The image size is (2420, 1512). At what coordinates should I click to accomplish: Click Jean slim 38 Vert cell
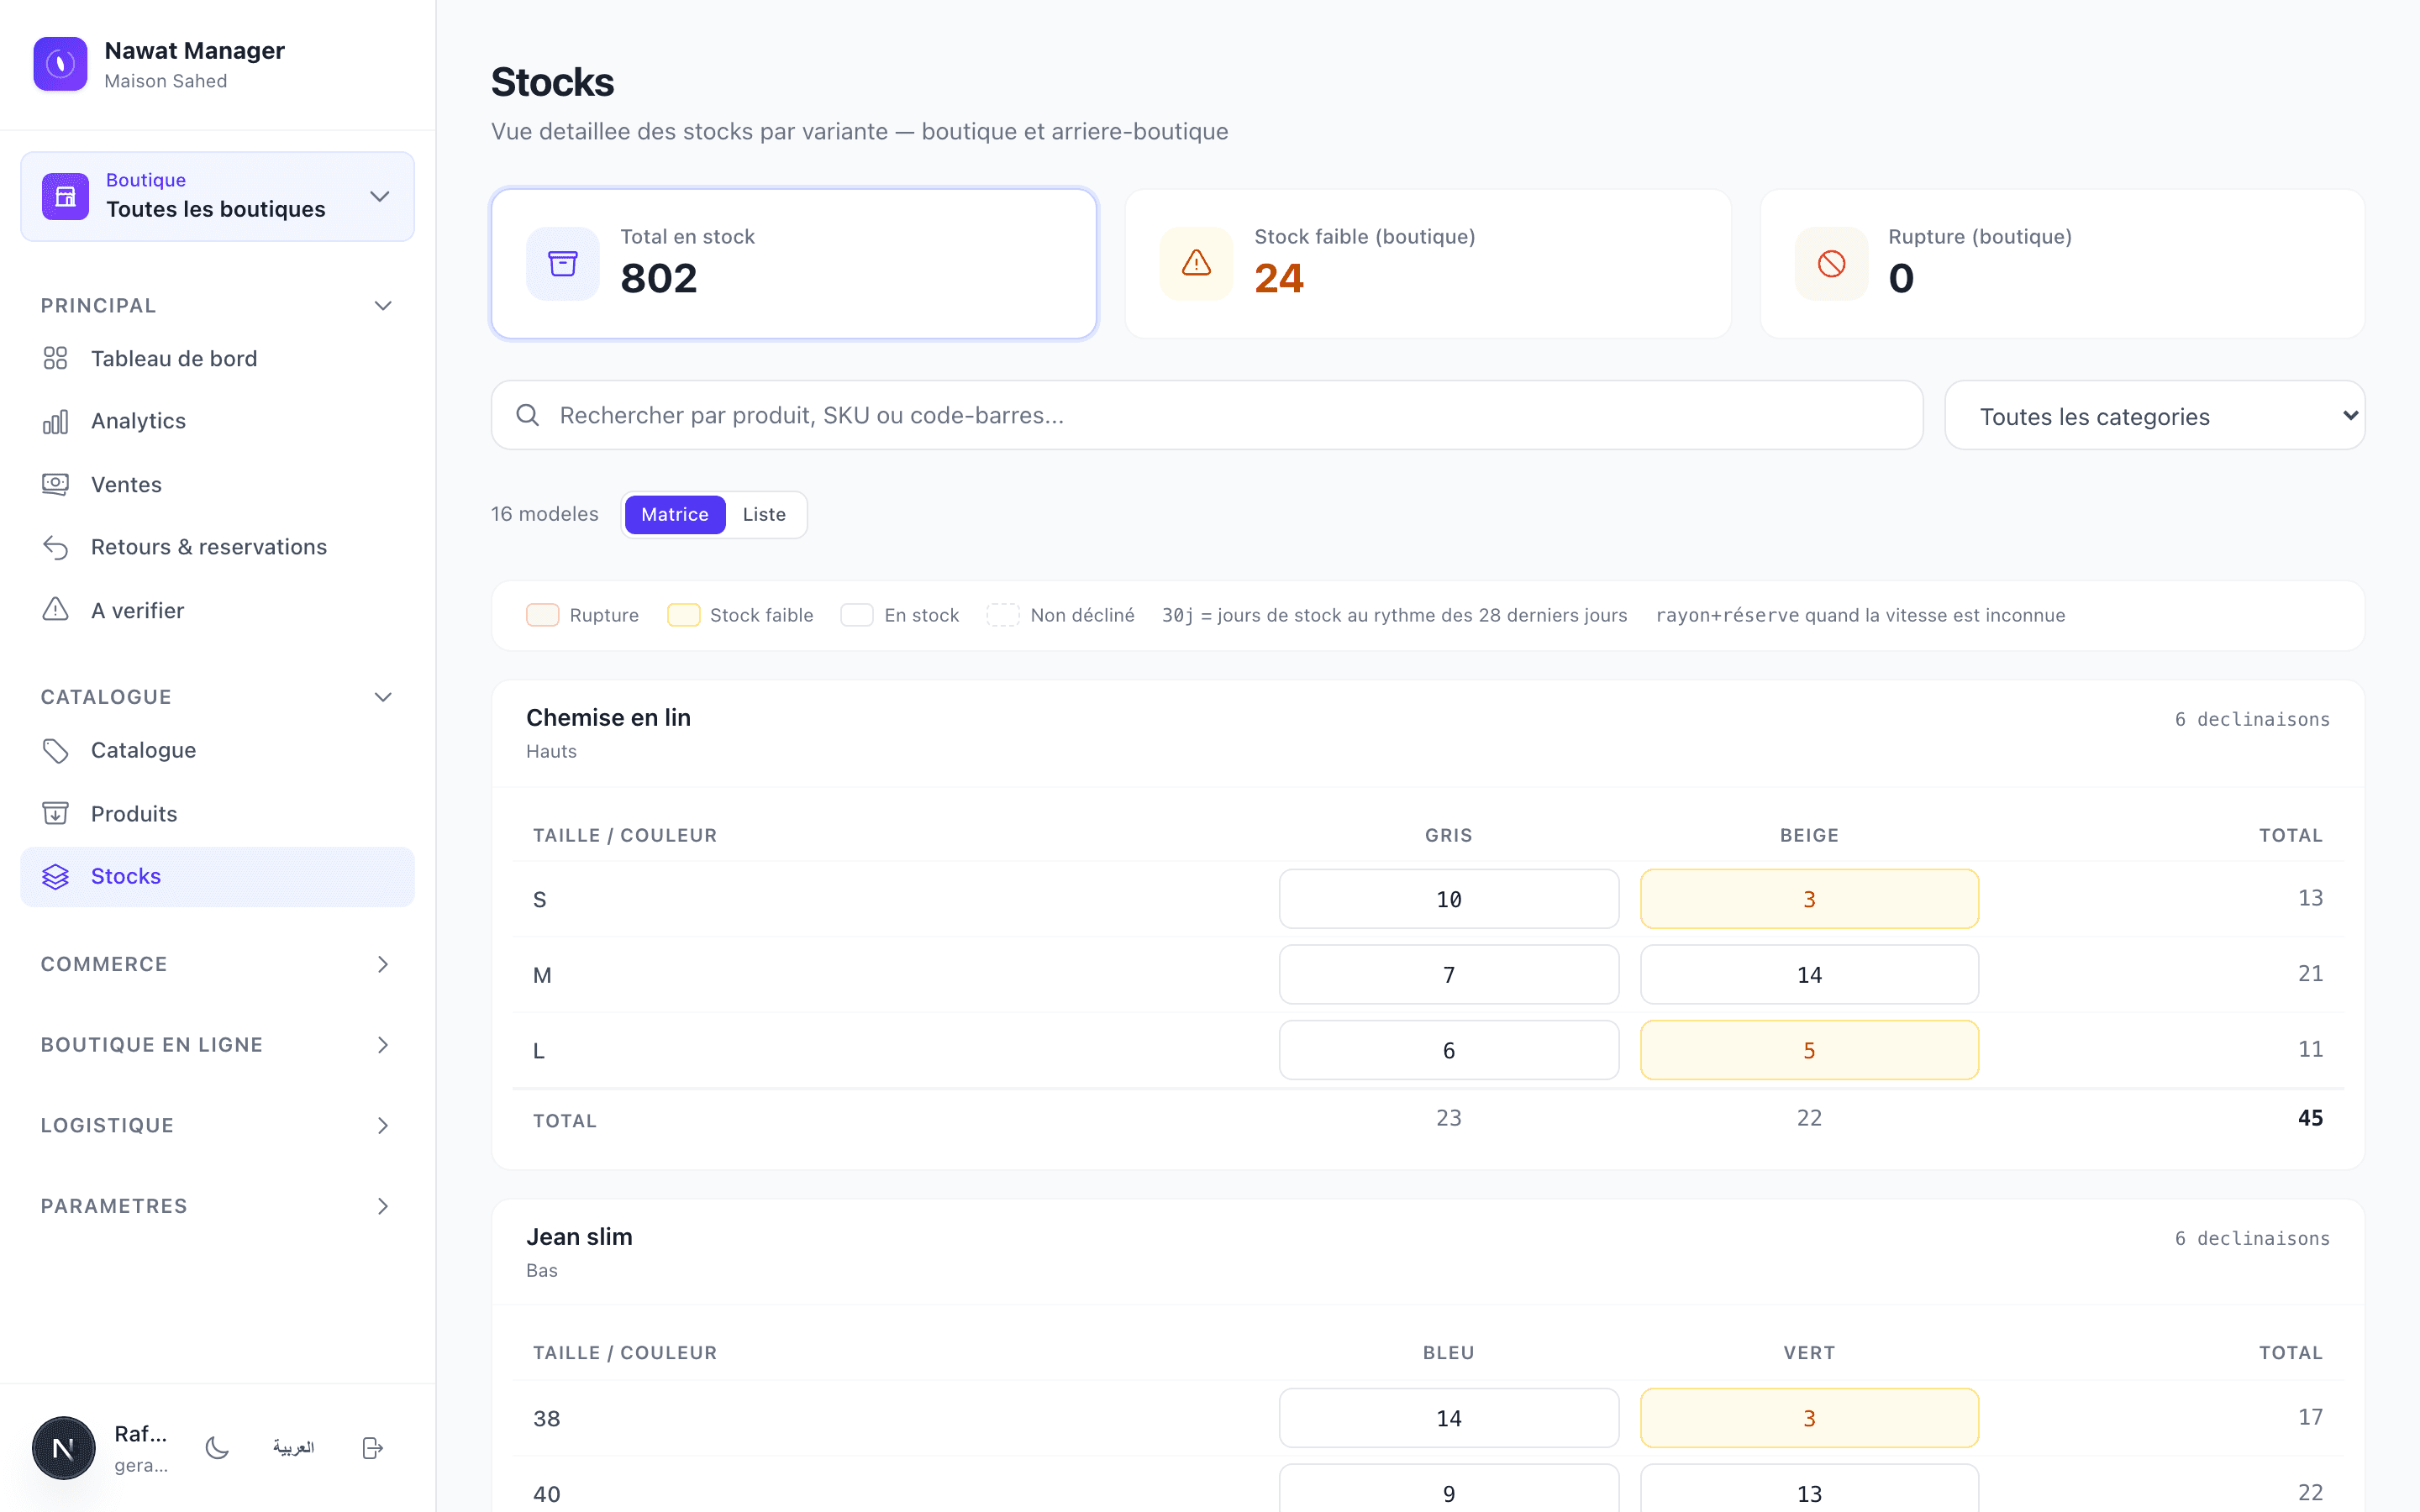[1809, 1418]
